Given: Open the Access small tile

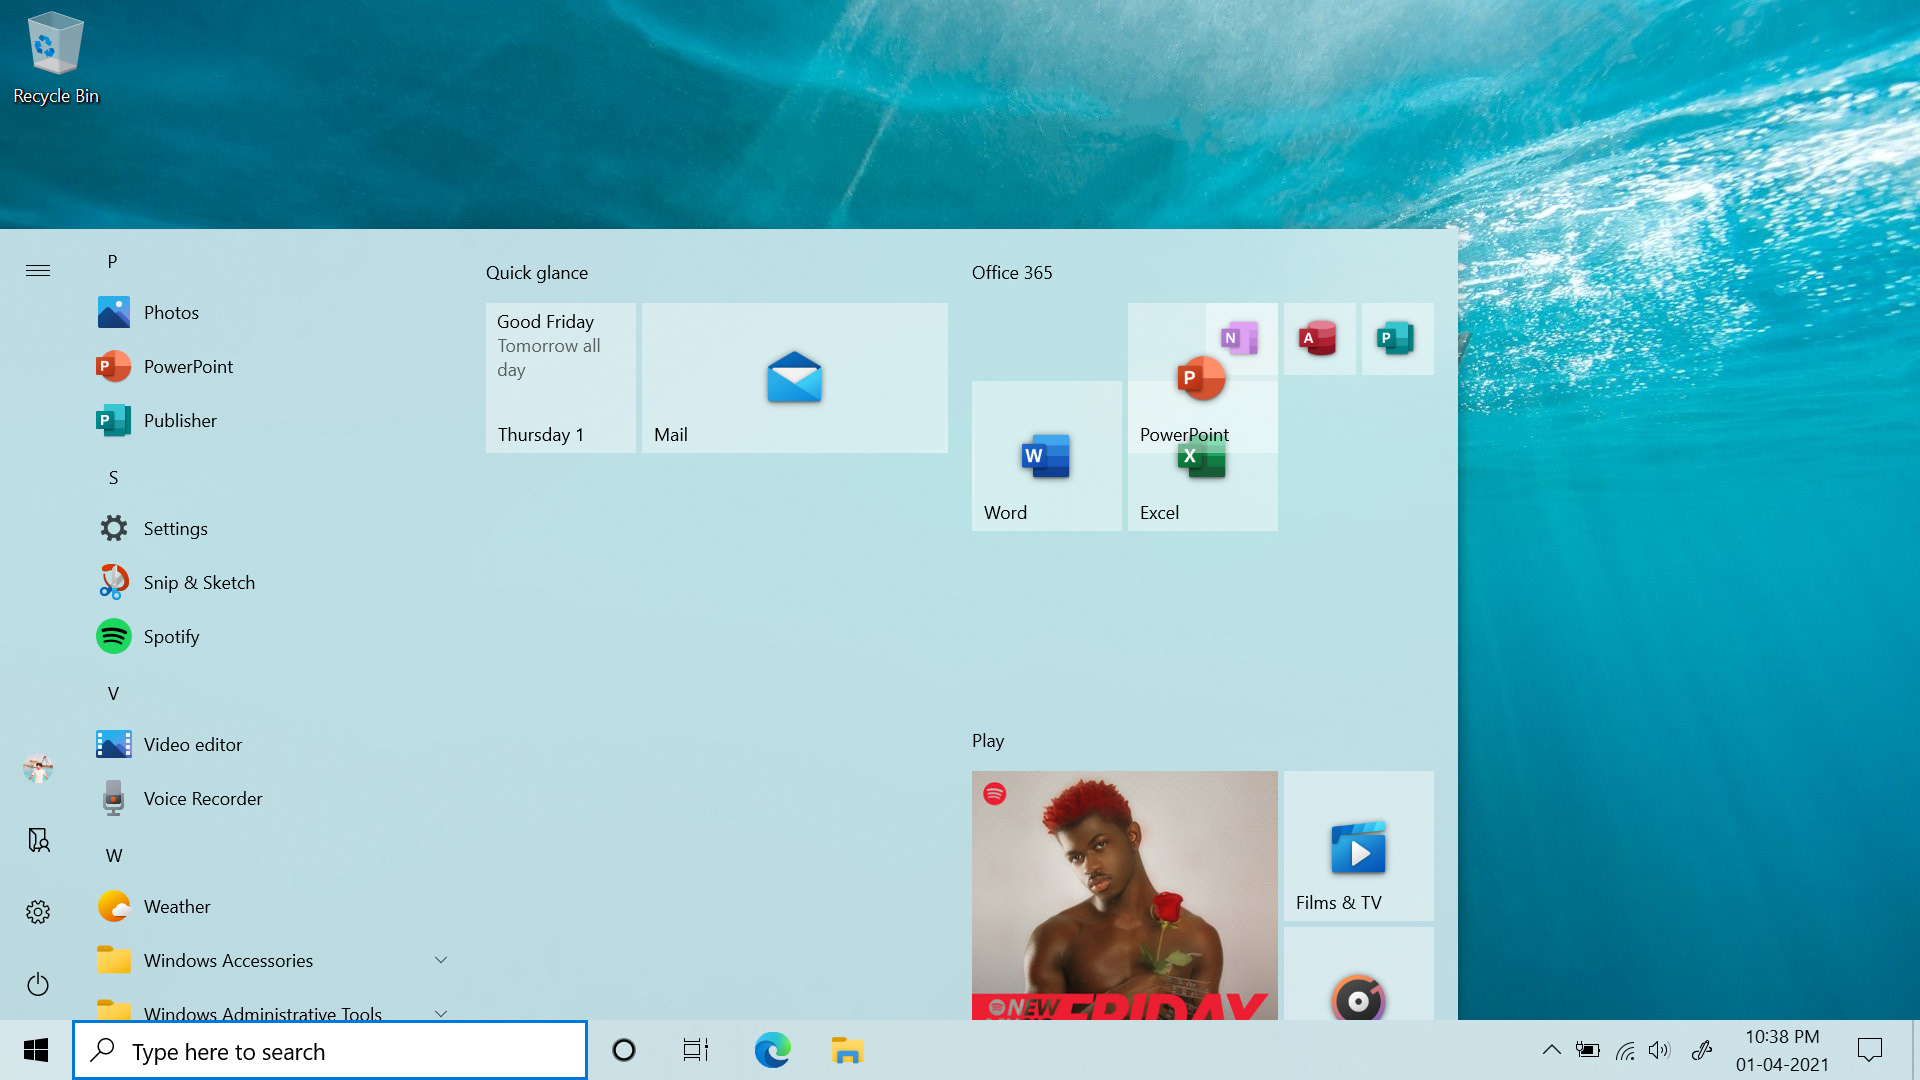Looking at the screenshot, I should pyautogui.click(x=1320, y=339).
